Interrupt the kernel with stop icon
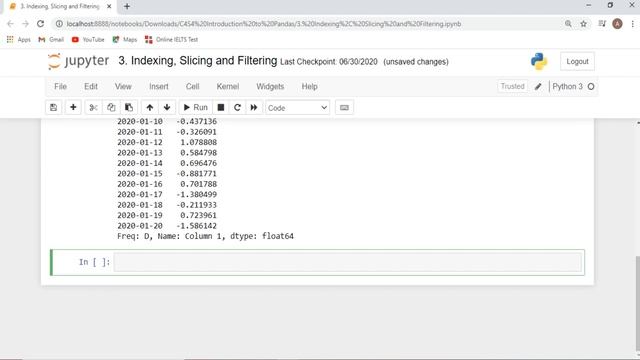Viewport: 640px width, 360px height. [221, 108]
